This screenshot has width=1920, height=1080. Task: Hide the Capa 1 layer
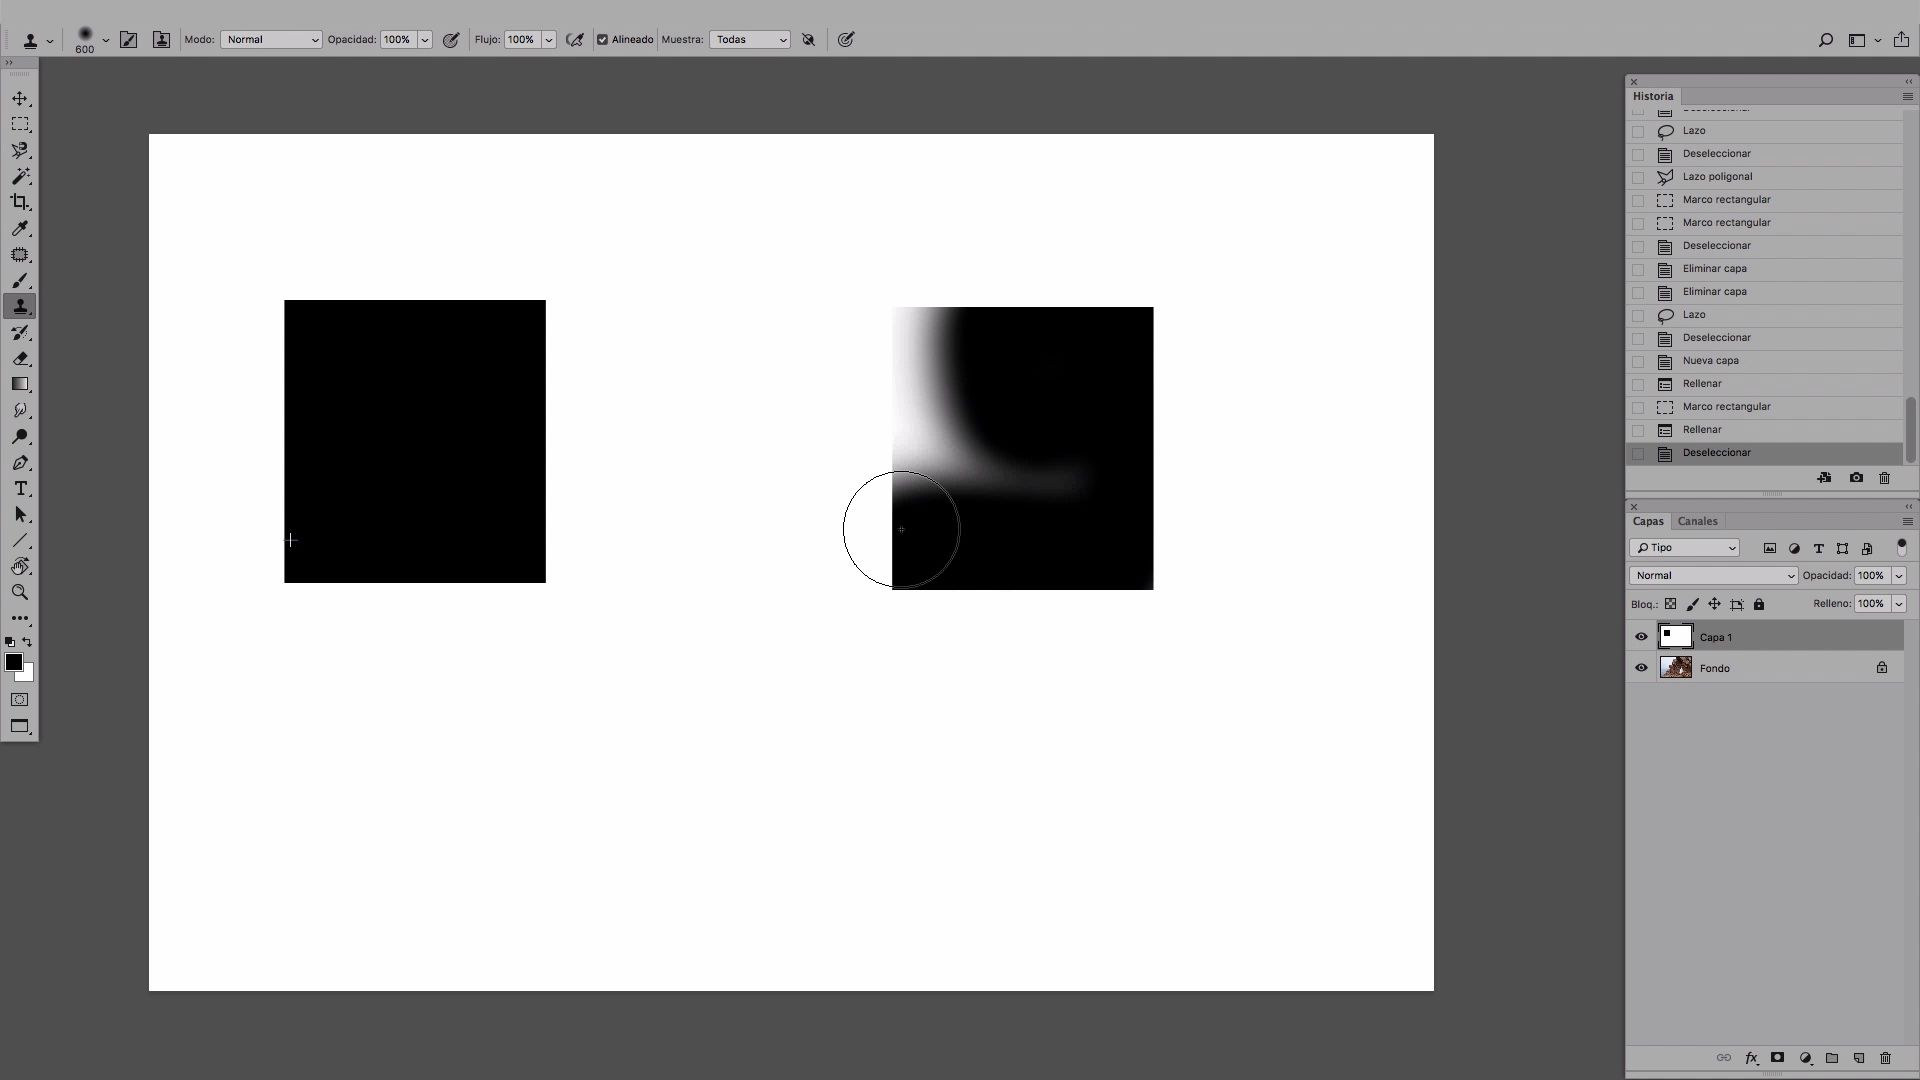(1641, 637)
